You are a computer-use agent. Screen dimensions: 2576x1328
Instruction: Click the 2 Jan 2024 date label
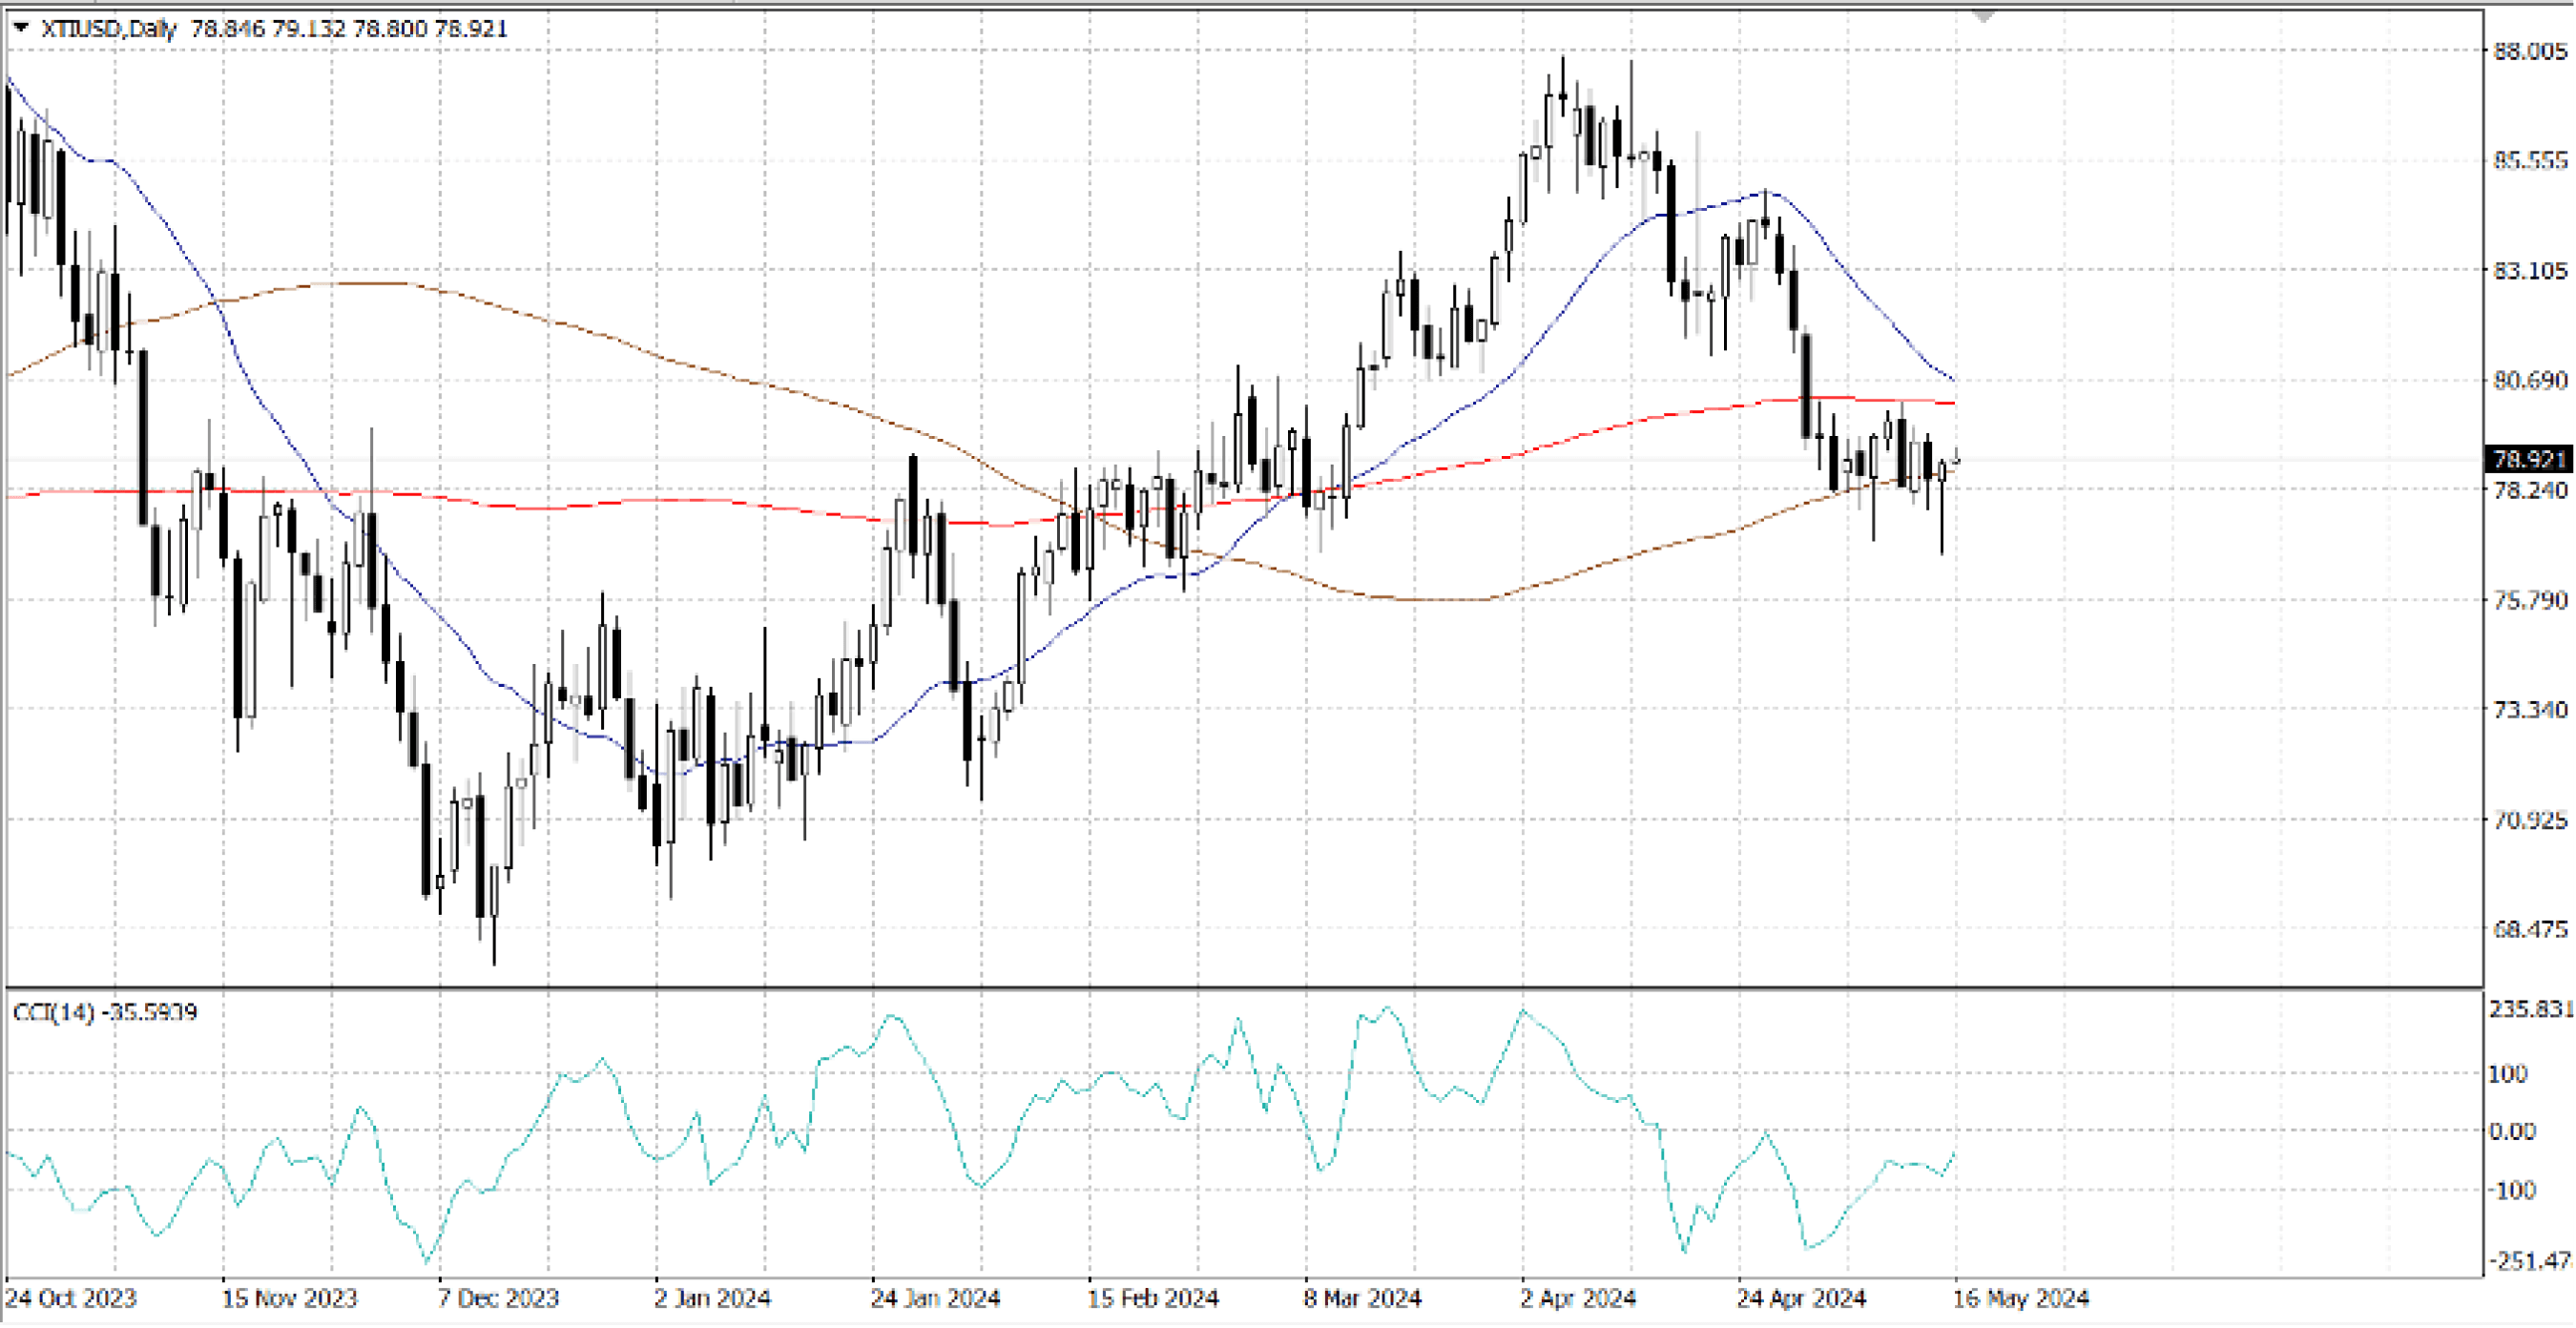(x=712, y=1298)
